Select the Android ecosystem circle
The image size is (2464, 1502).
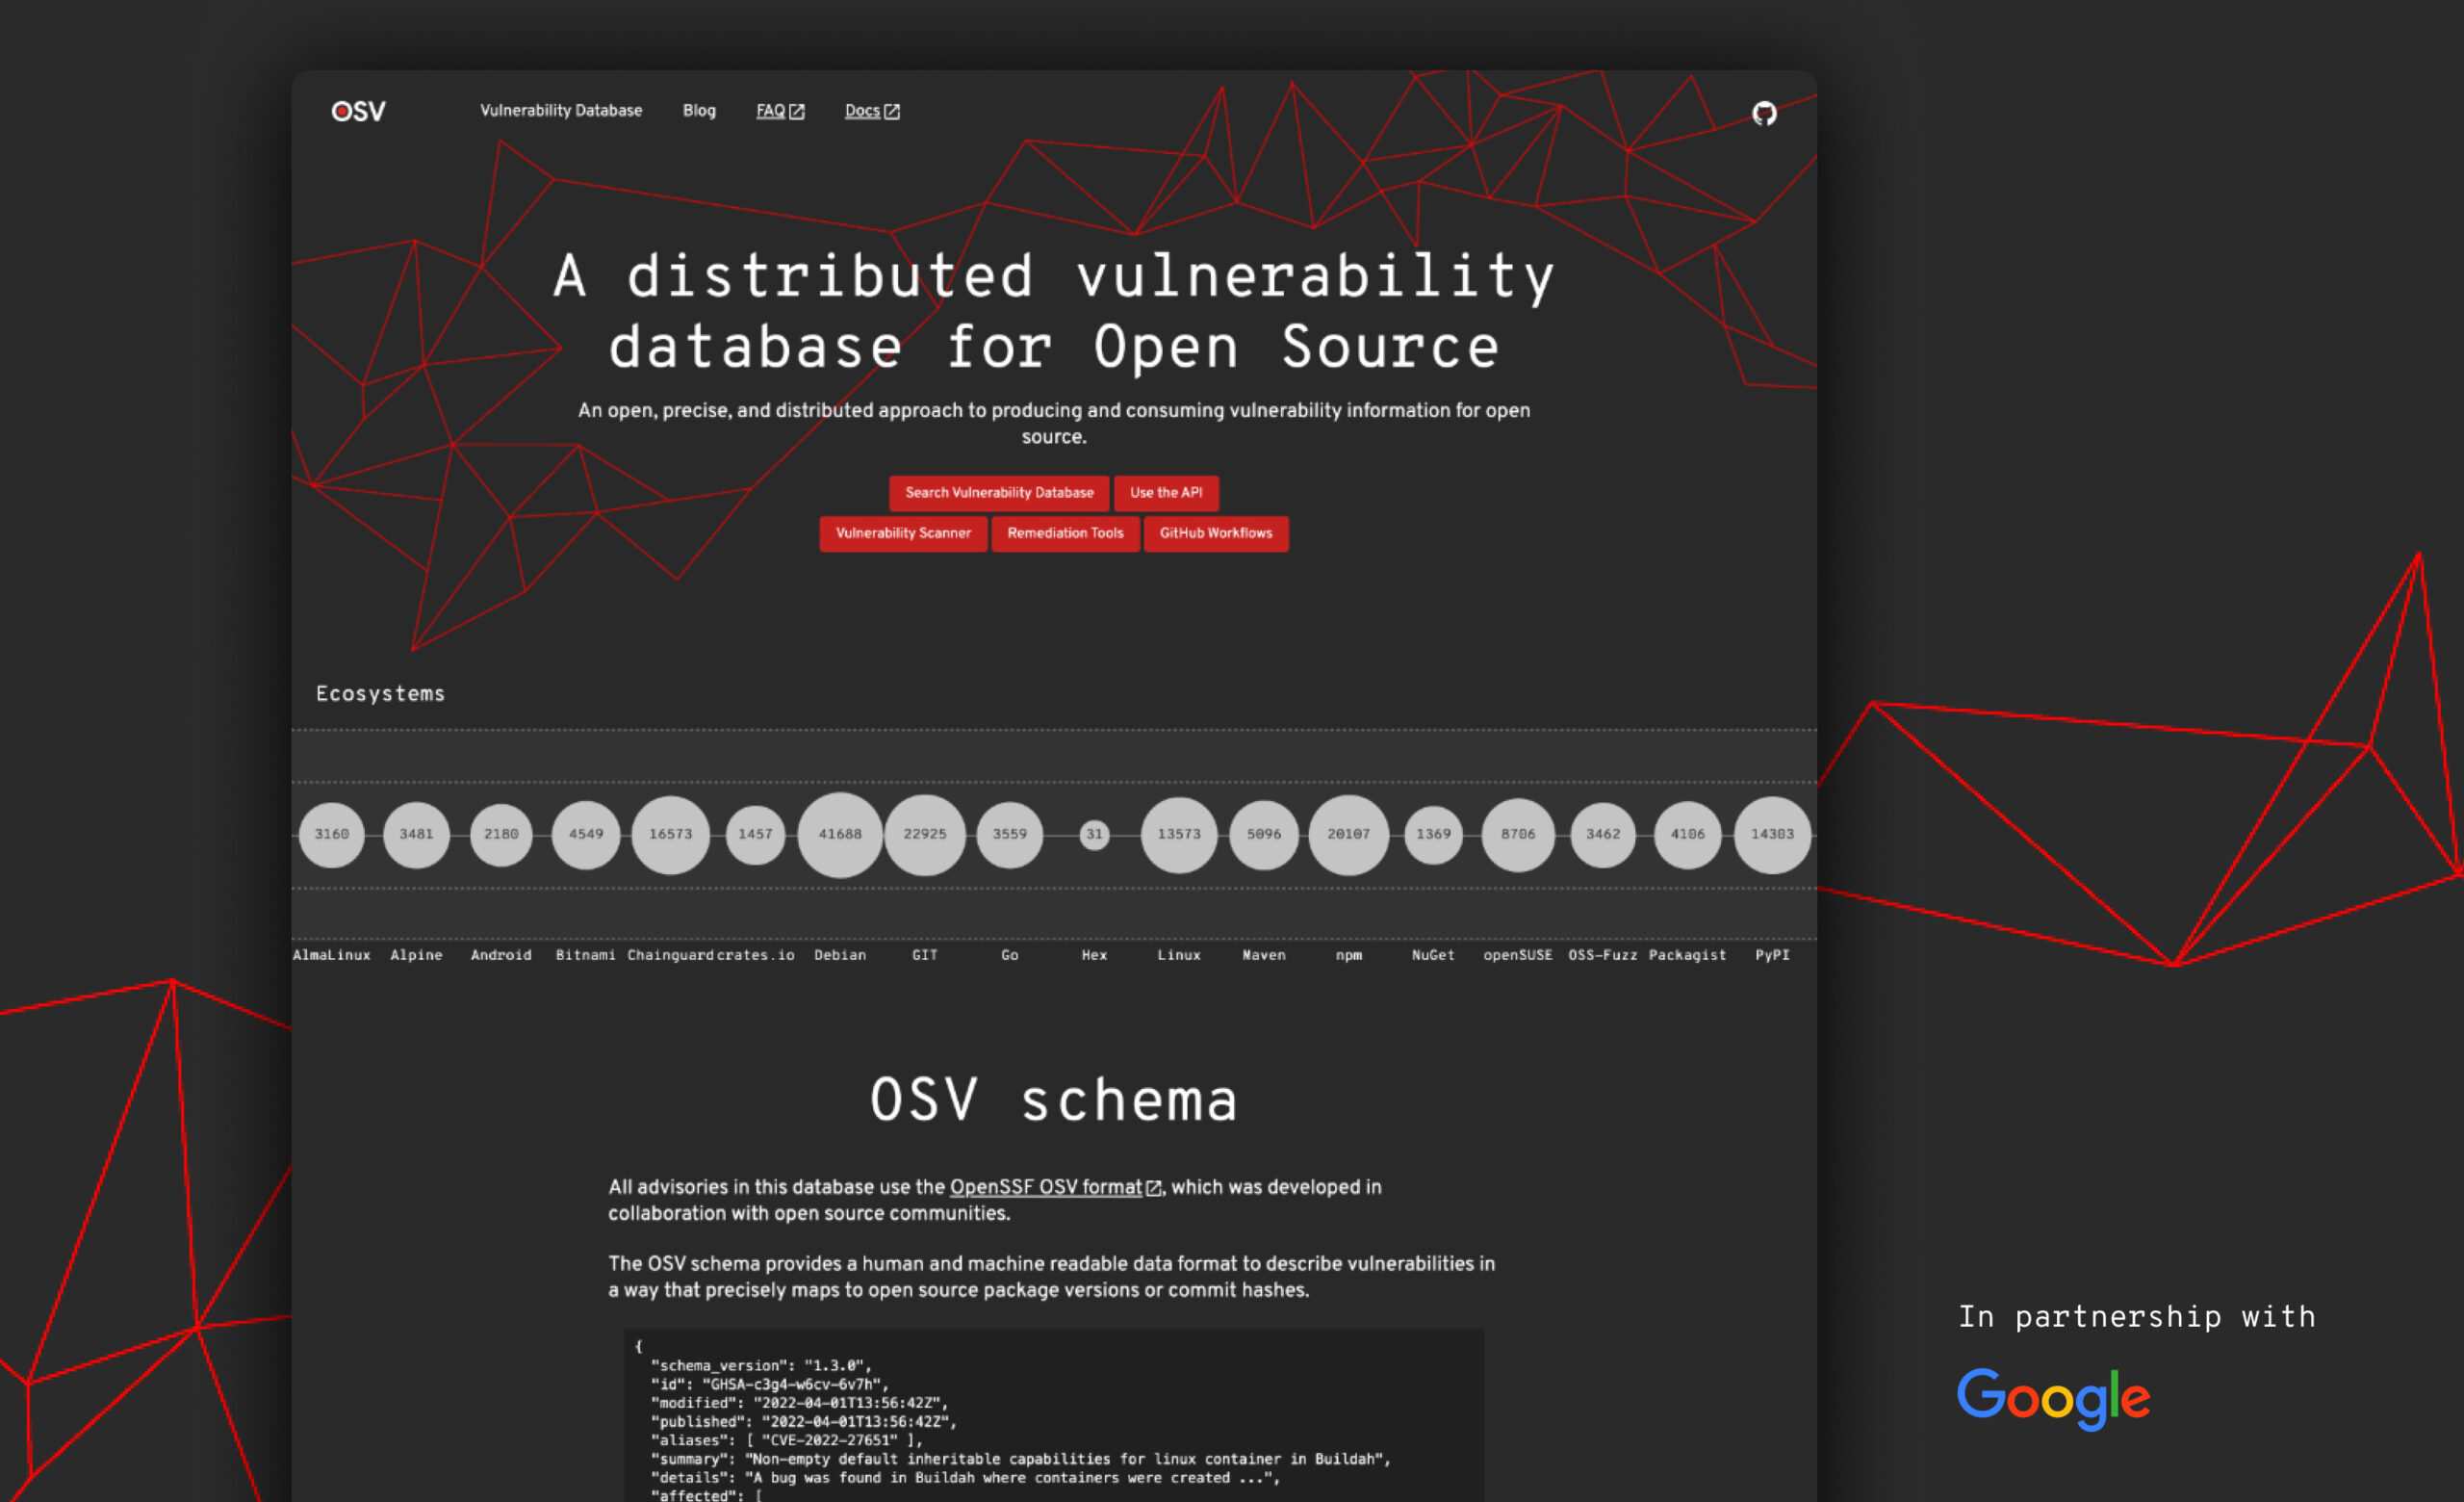(x=500, y=834)
